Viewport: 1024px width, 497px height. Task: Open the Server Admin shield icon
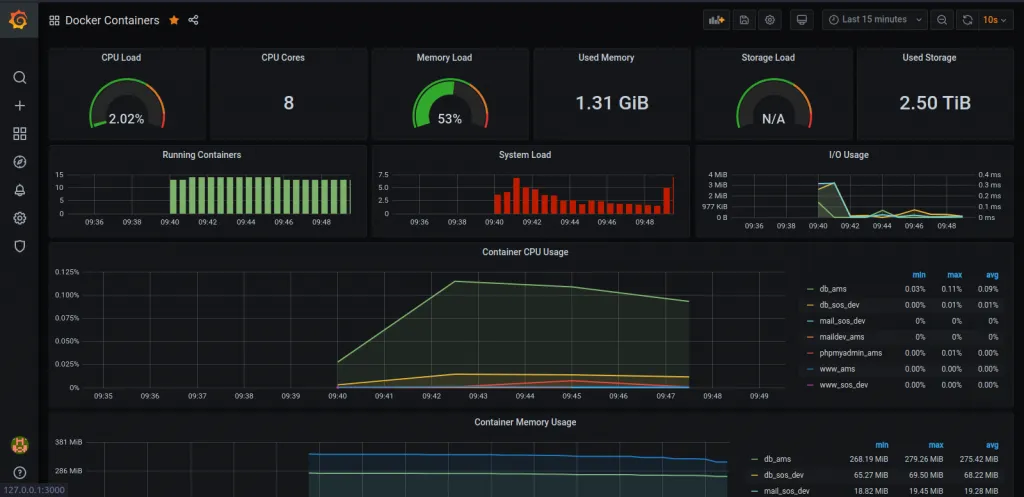coord(19,246)
